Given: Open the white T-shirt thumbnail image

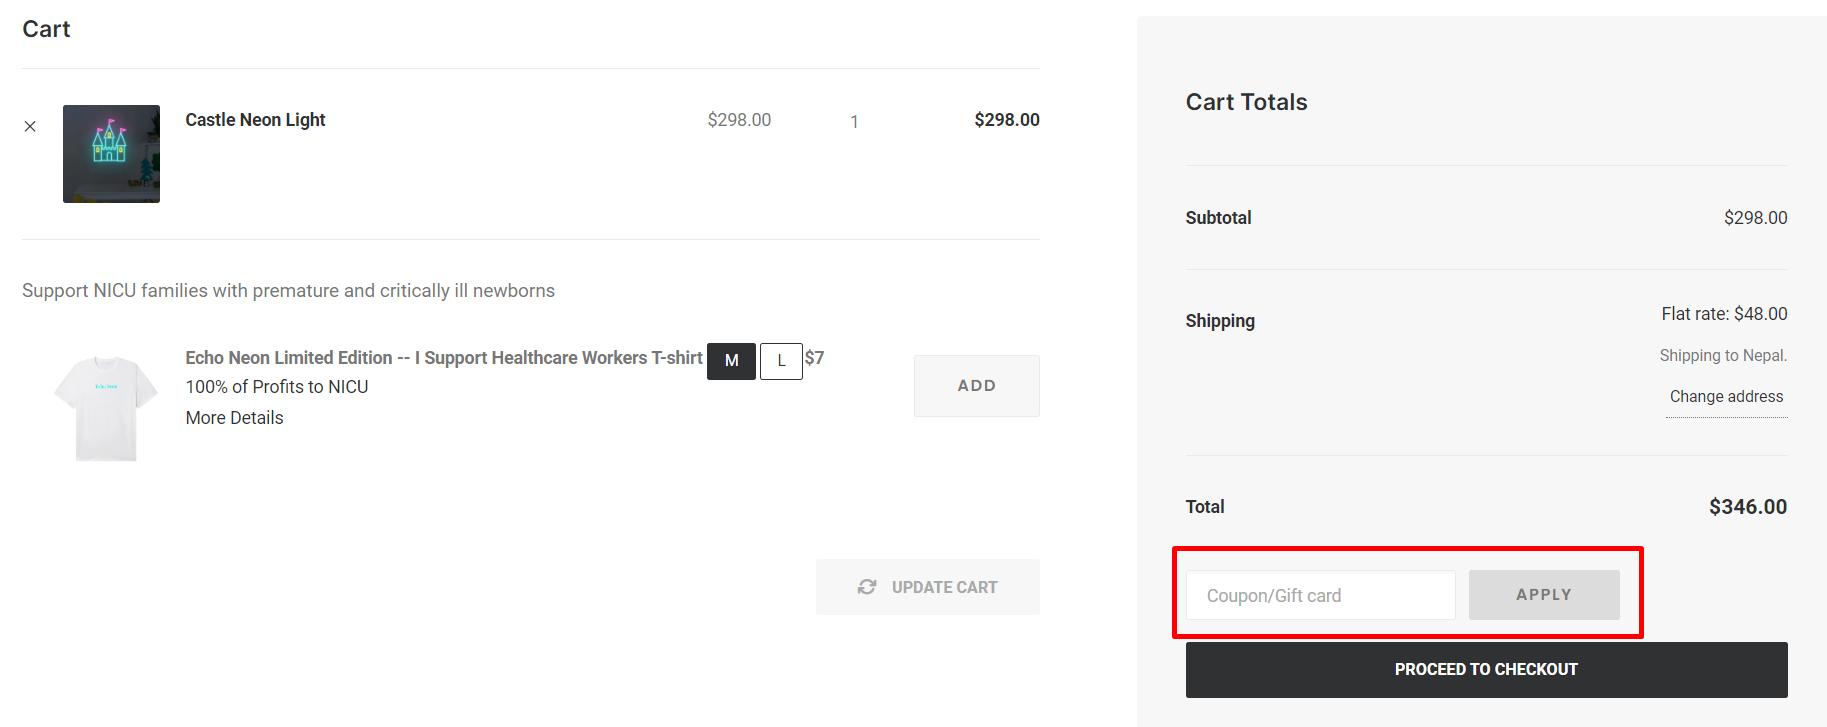Looking at the screenshot, I should click(106, 408).
